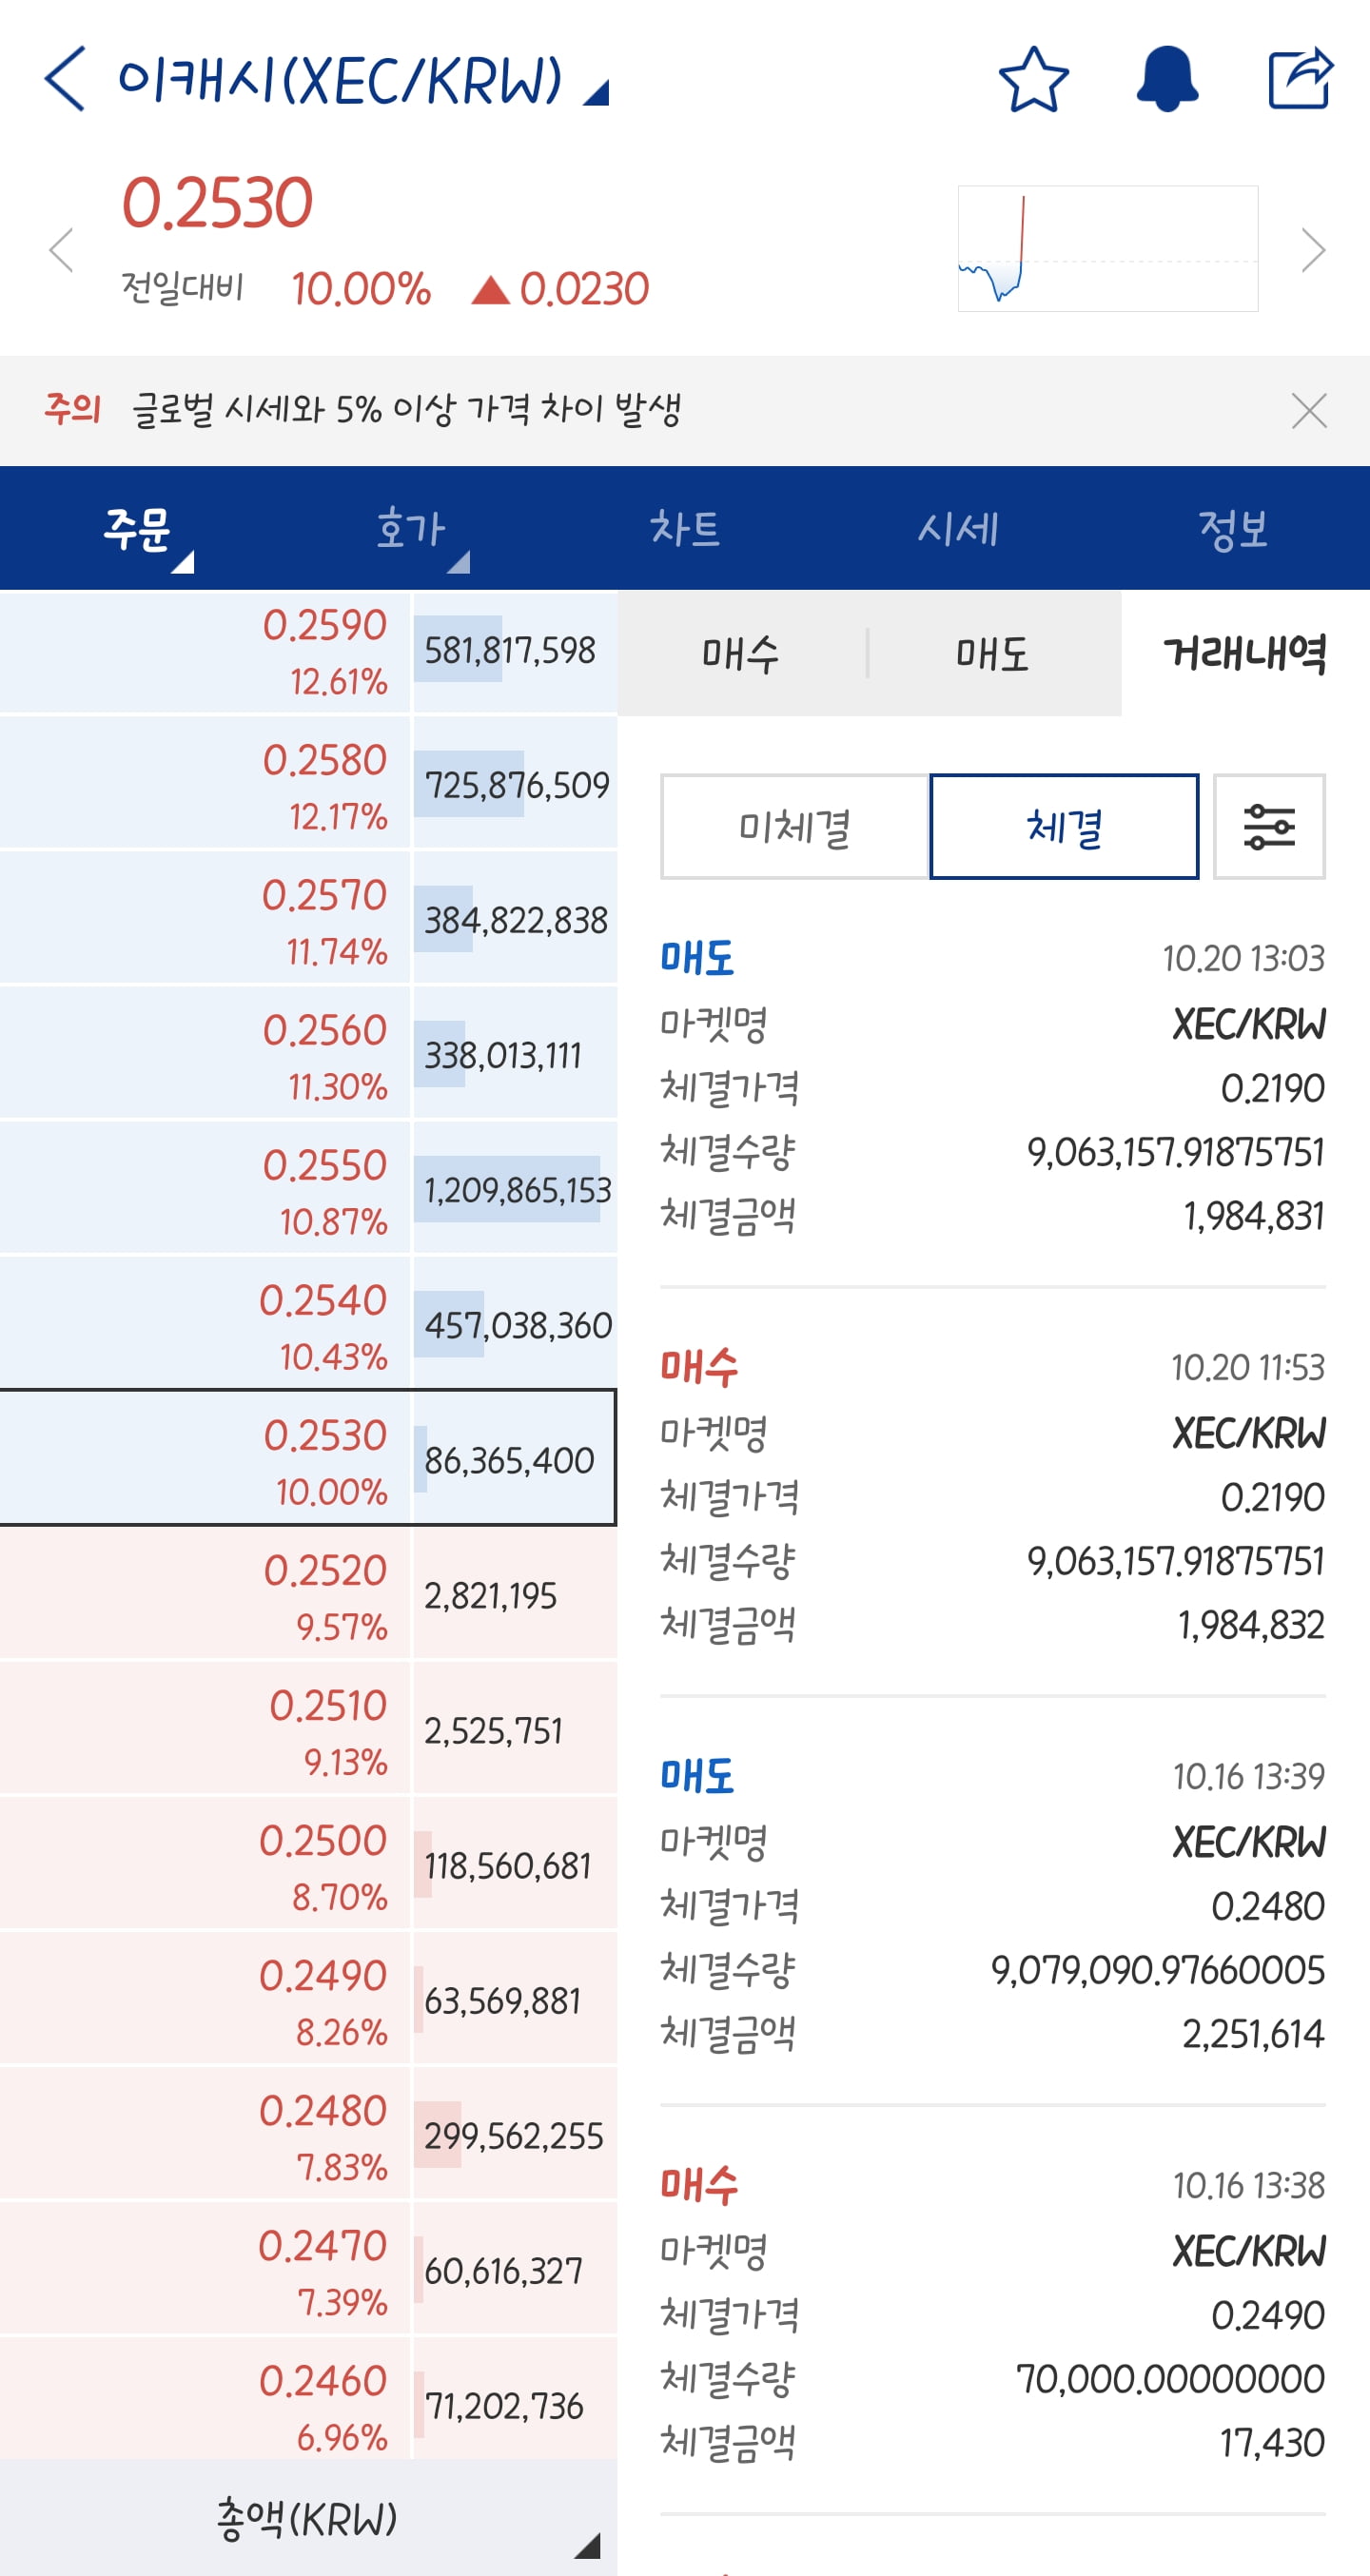Tap filled quantity 70,000.00000000

point(1170,2379)
